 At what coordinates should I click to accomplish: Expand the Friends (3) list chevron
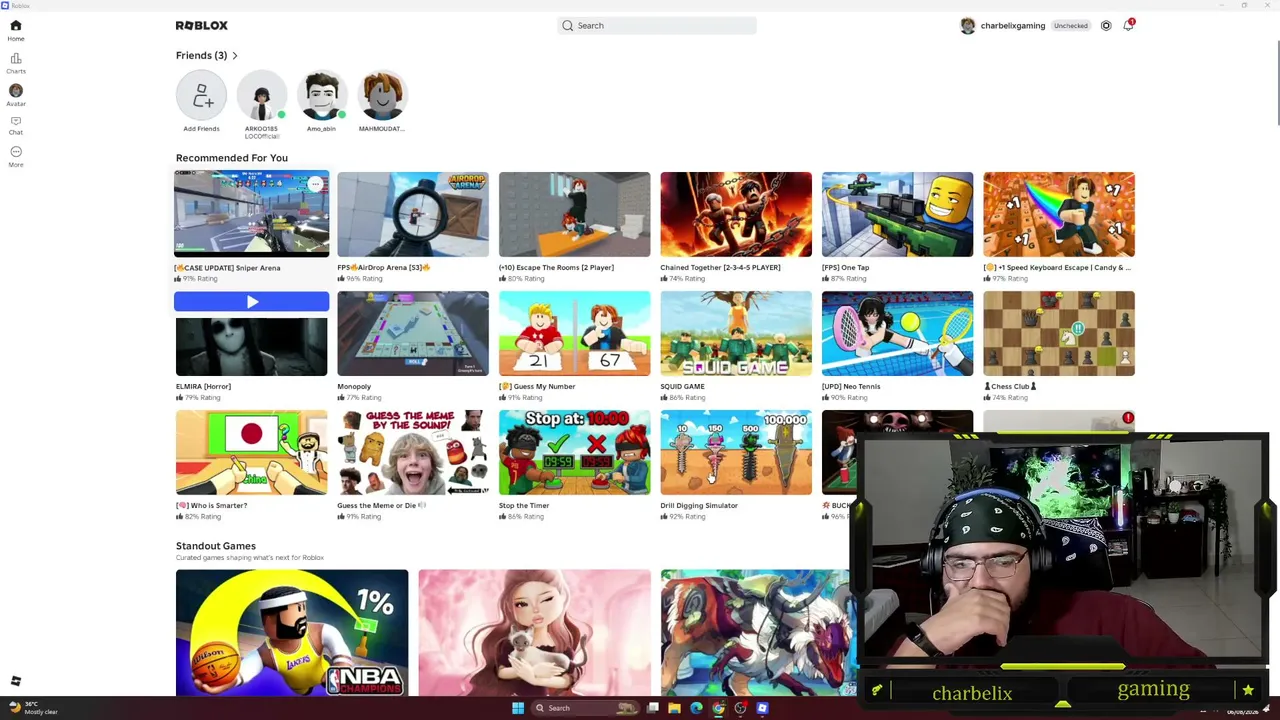pyautogui.click(x=235, y=55)
